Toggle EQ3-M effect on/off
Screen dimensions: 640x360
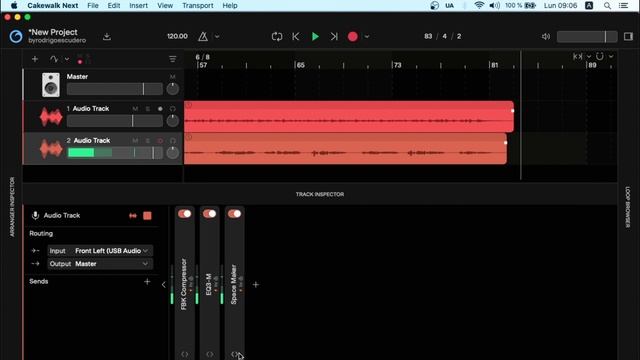pos(209,213)
